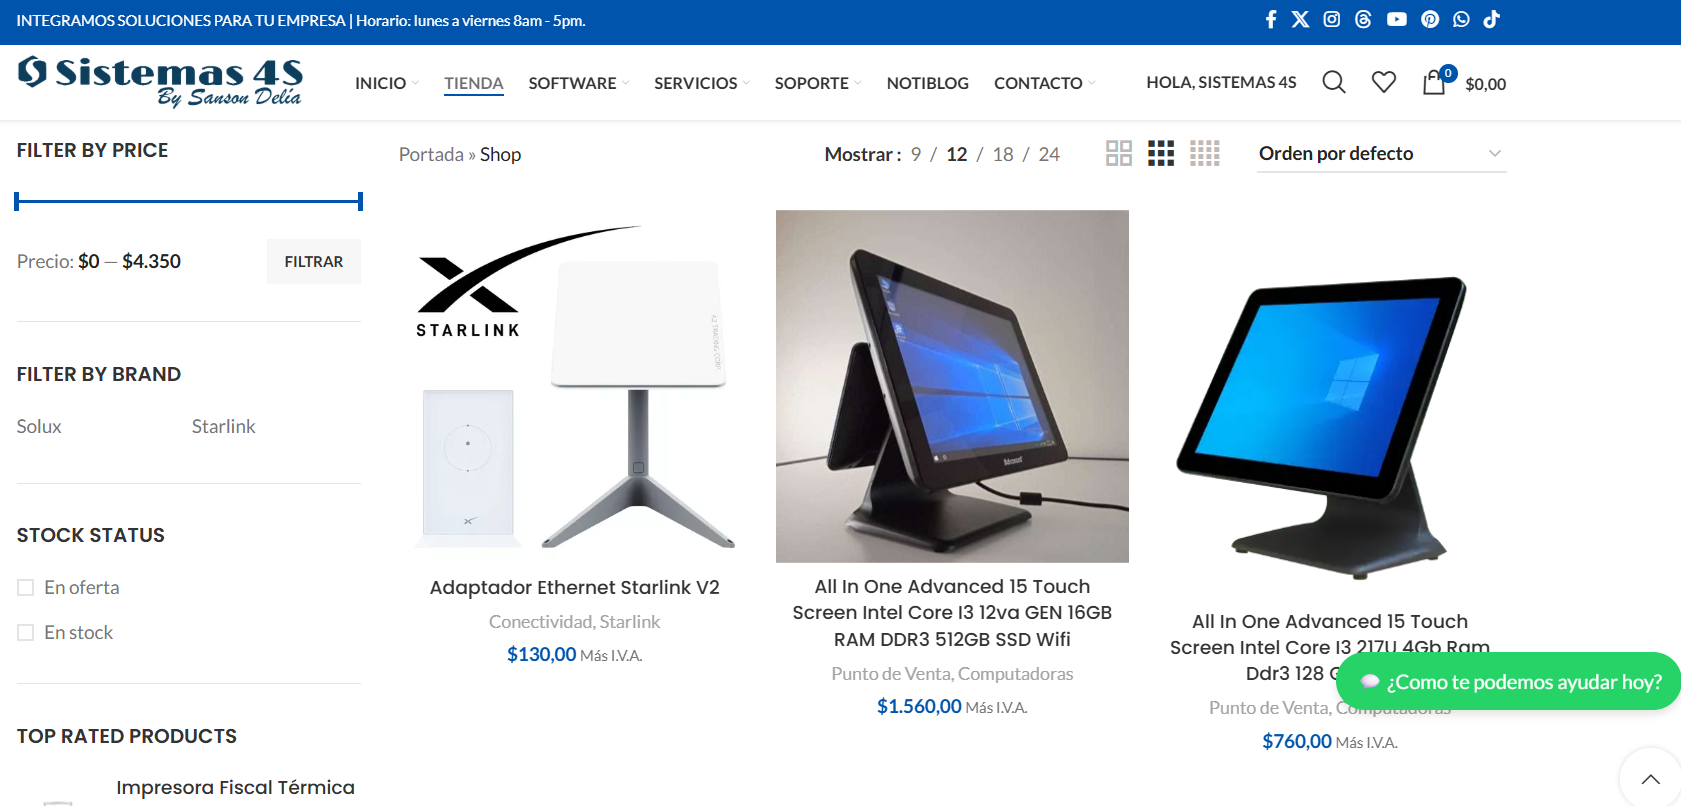Screen dimensions: 1681x806
Task: Open the YouTube social icon
Action: point(1397,19)
